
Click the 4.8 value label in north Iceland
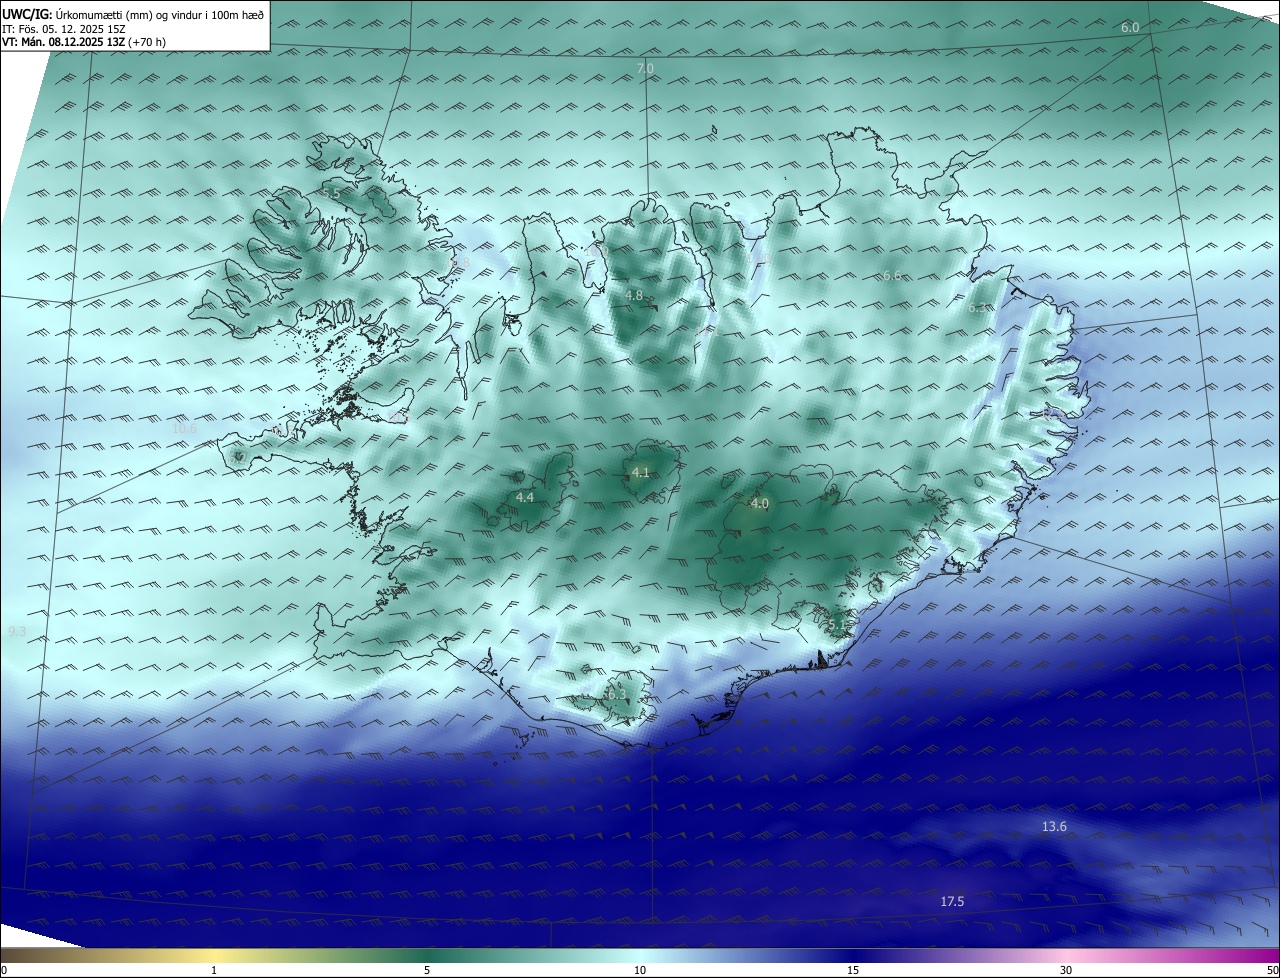[x=634, y=296]
